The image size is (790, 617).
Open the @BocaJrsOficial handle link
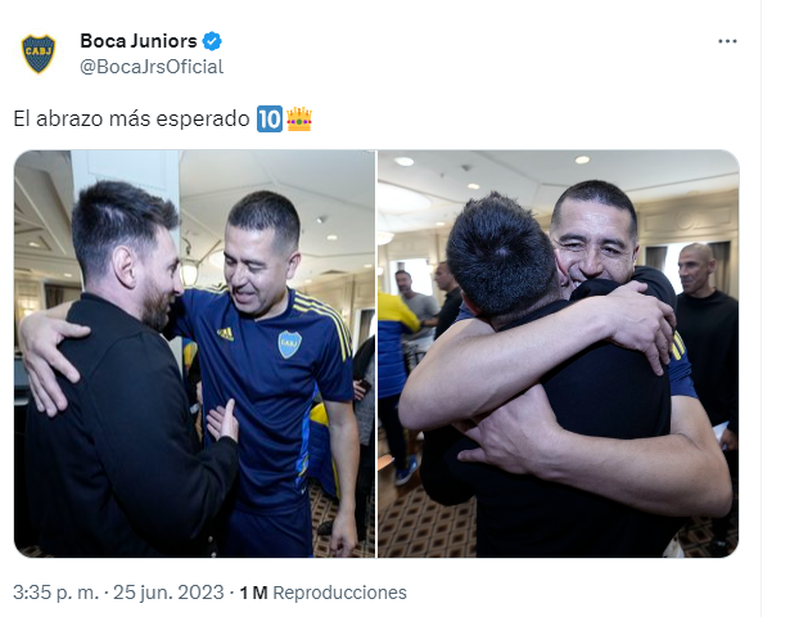152,67
